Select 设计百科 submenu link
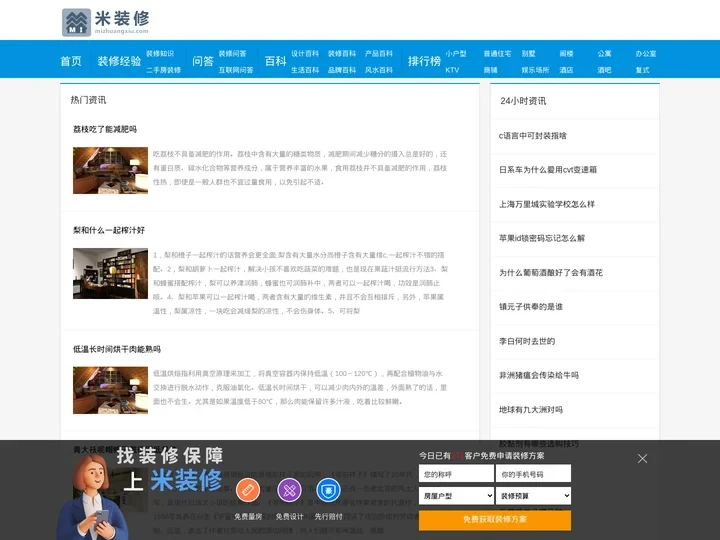This screenshot has width=720, height=540. click(305, 53)
